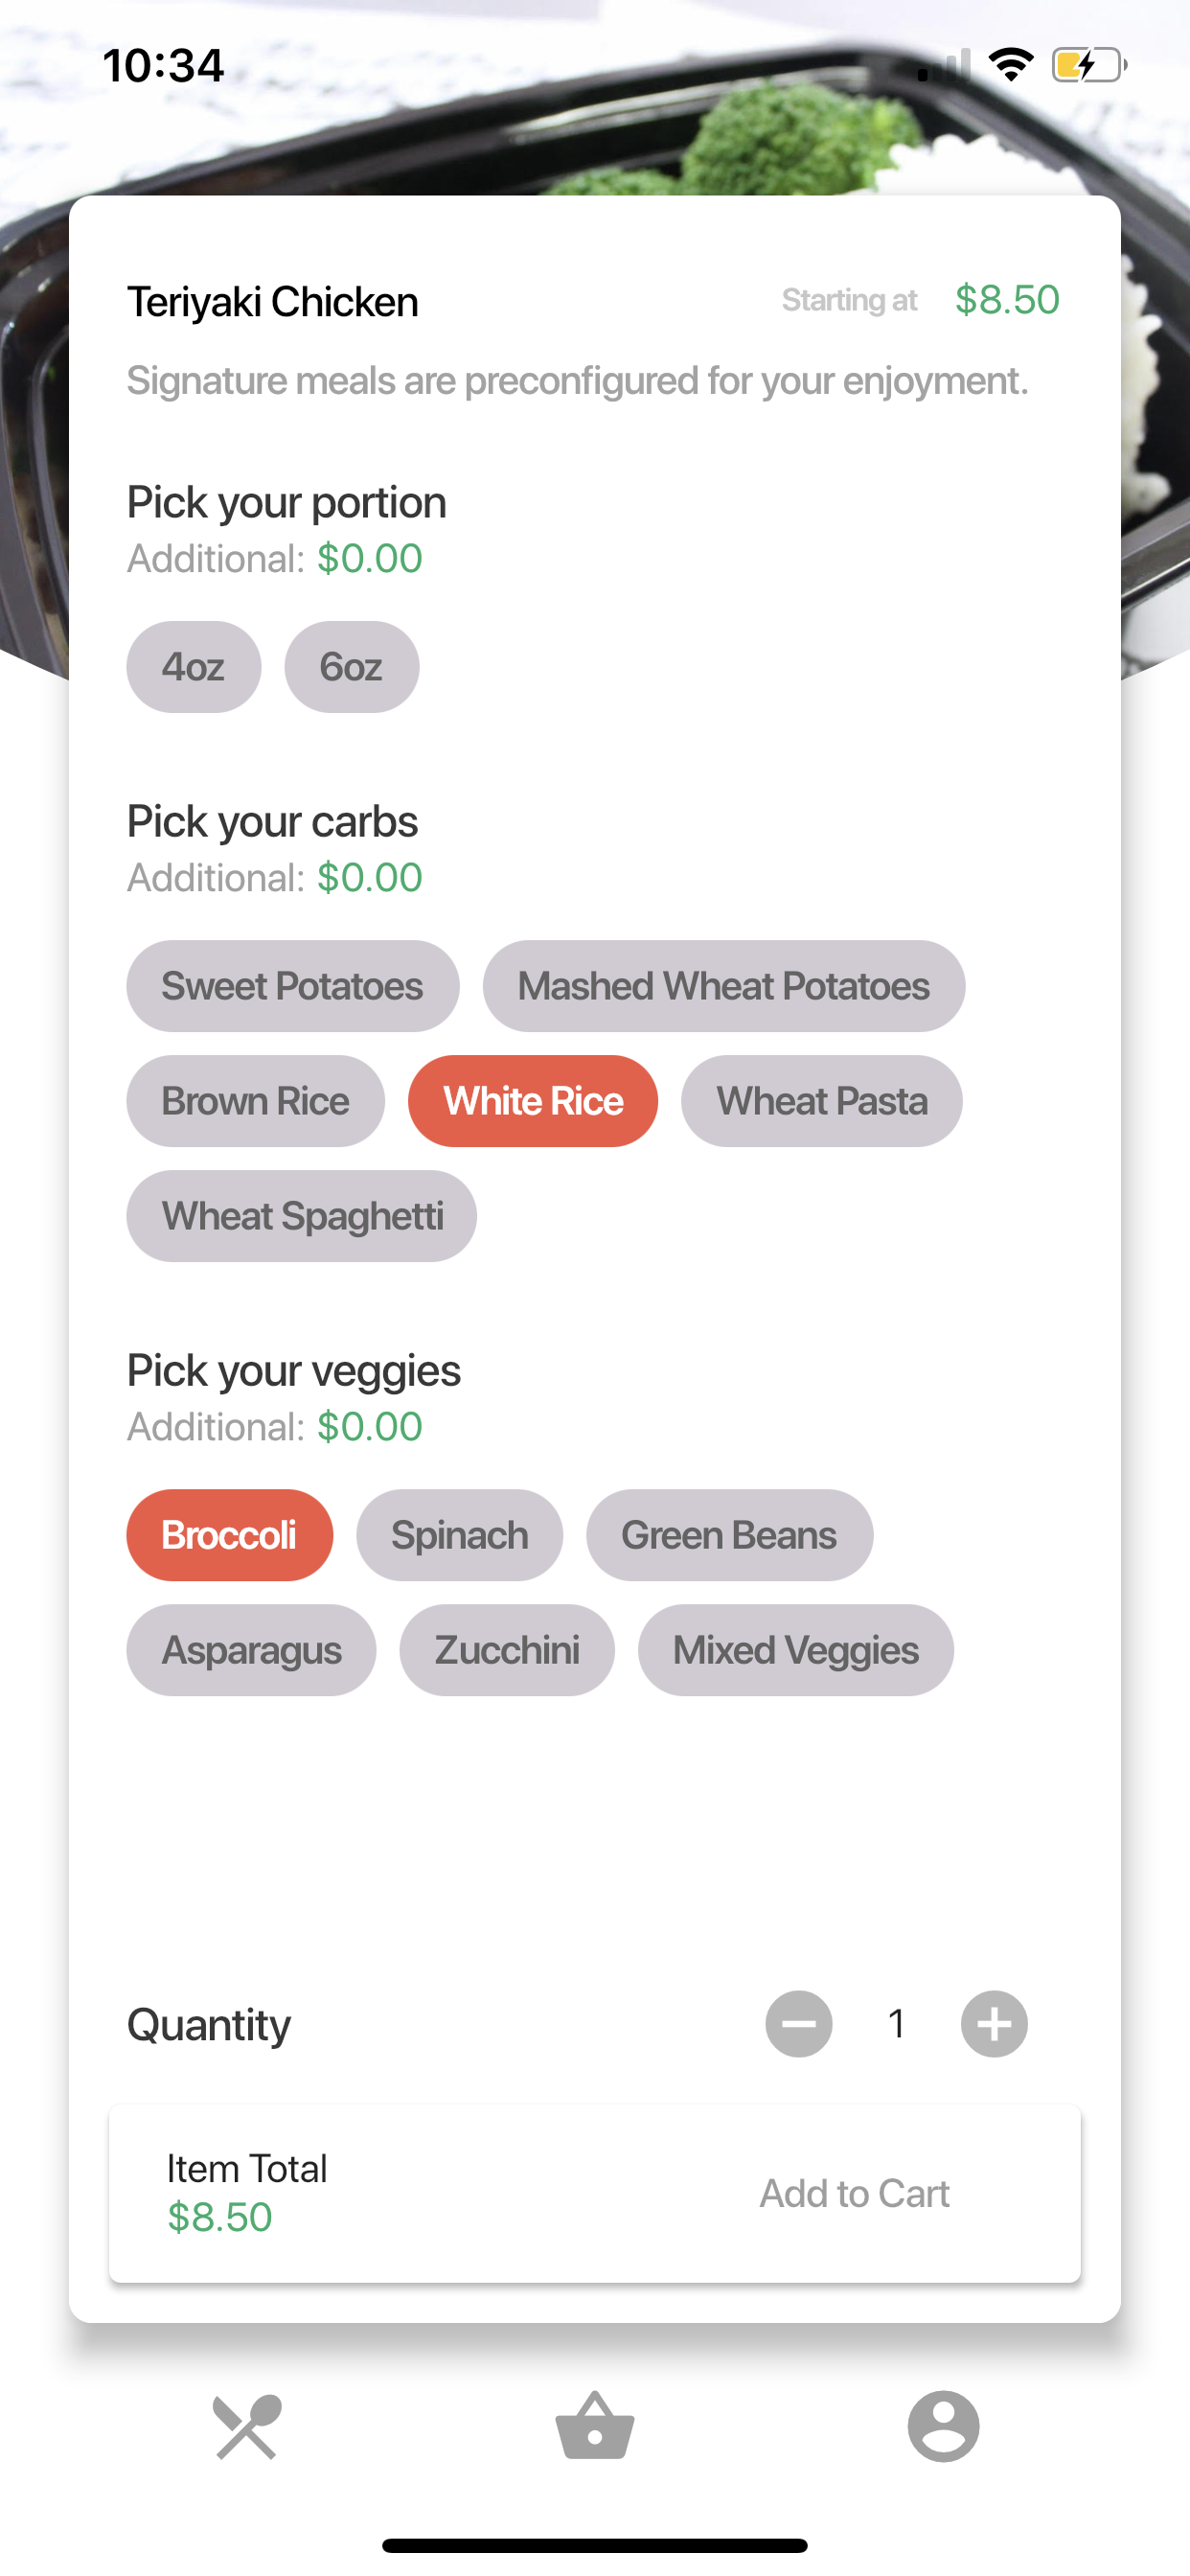Pick Brown Rice carb chip

pos(255,1101)
